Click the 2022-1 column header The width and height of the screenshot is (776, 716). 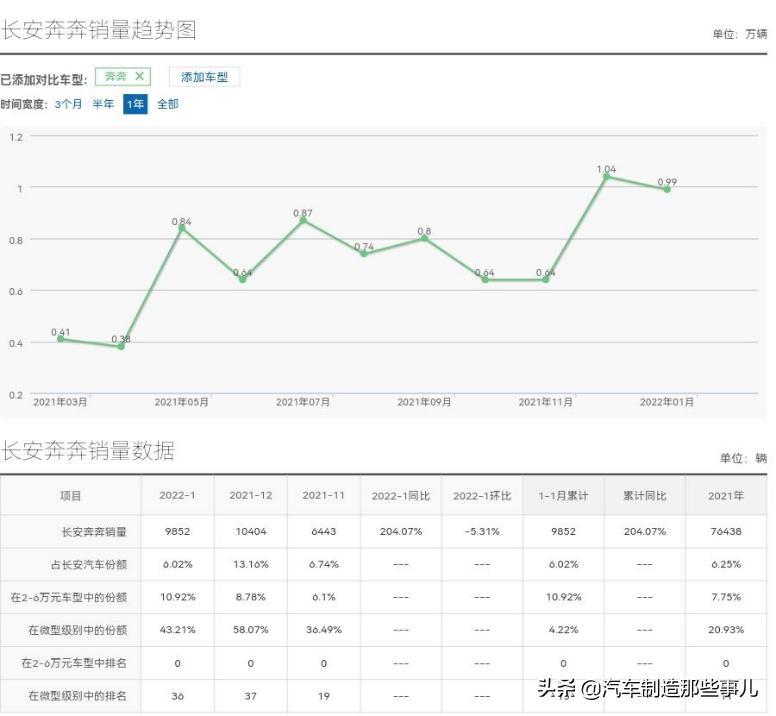[x=177, y=495]
